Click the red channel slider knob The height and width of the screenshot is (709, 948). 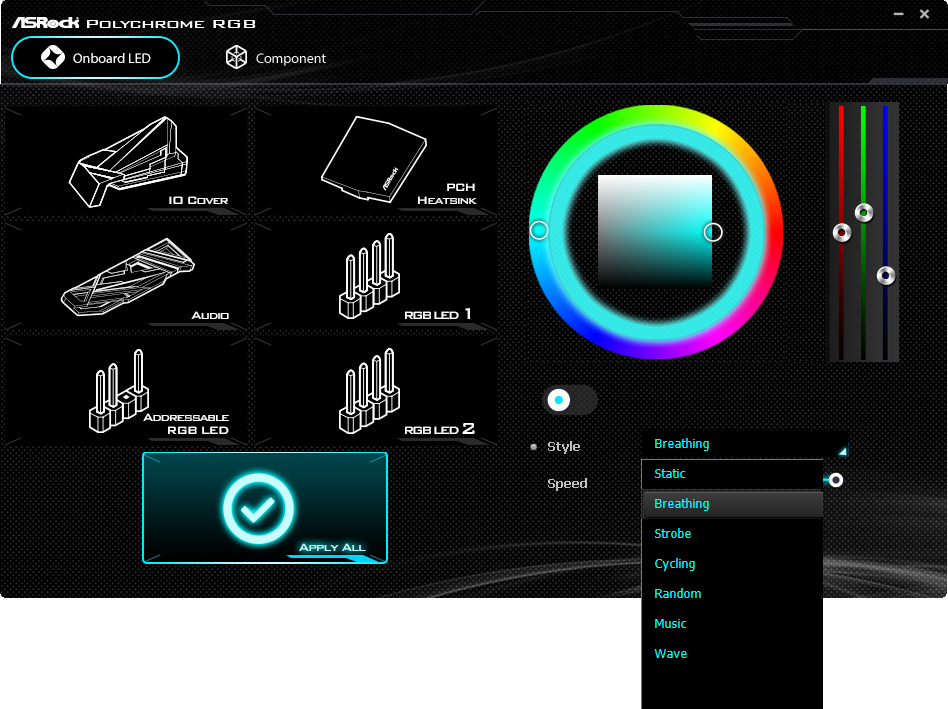point(842,232)
